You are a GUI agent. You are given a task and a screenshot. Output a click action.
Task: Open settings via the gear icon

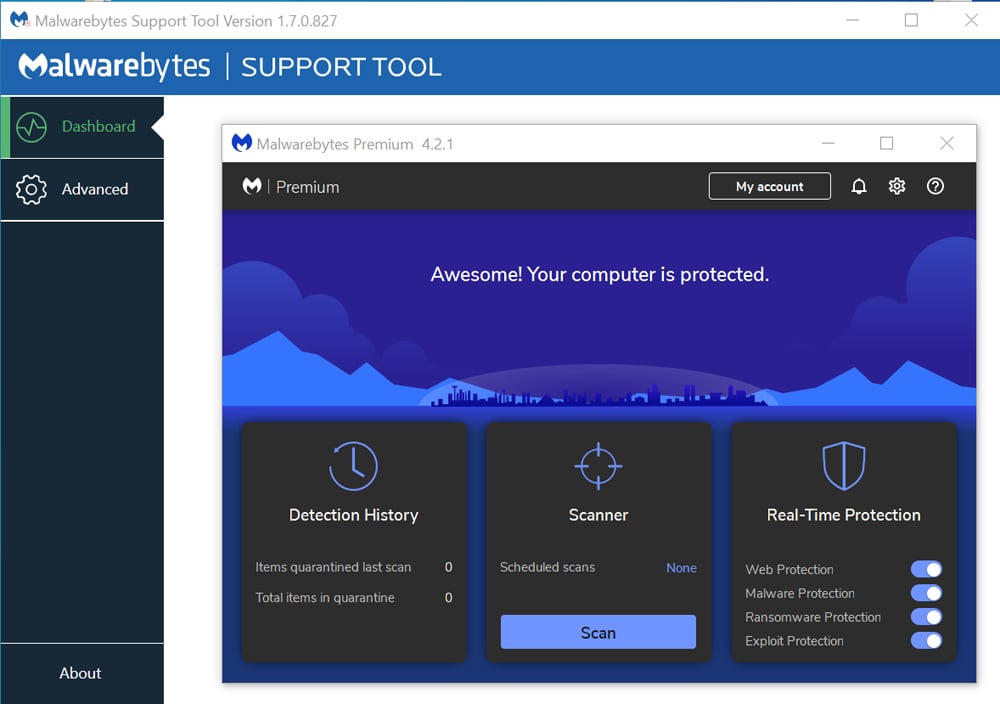[x=897, y=187]
